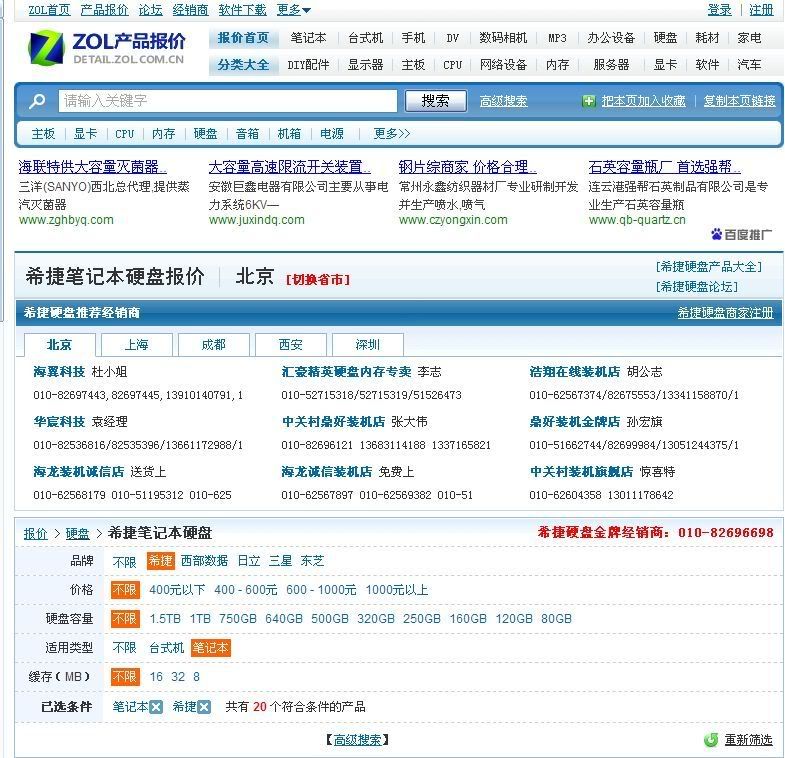Click 报价 breadcrumb link
Viewport: 785px width, 758px height.
(36, 534)
